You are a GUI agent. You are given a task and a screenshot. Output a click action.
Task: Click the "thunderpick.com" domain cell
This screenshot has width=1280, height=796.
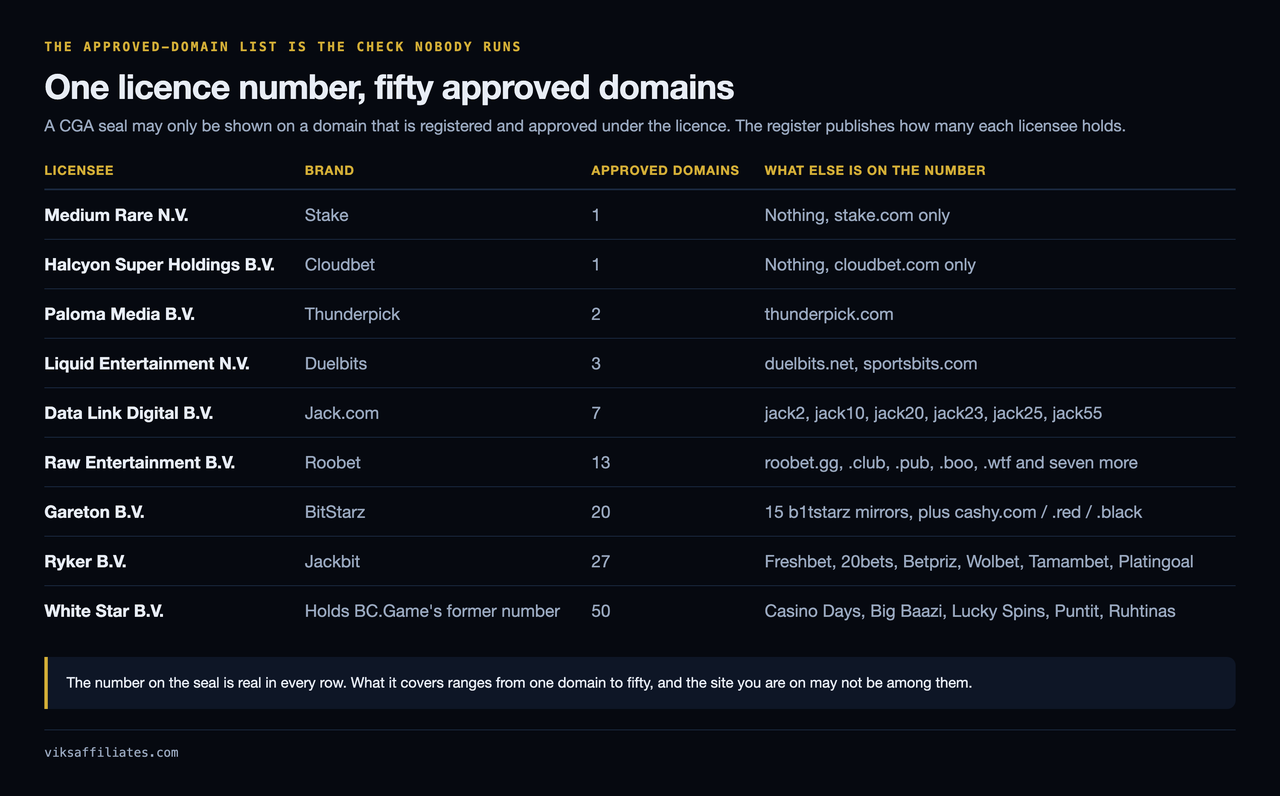coord(829,314)
